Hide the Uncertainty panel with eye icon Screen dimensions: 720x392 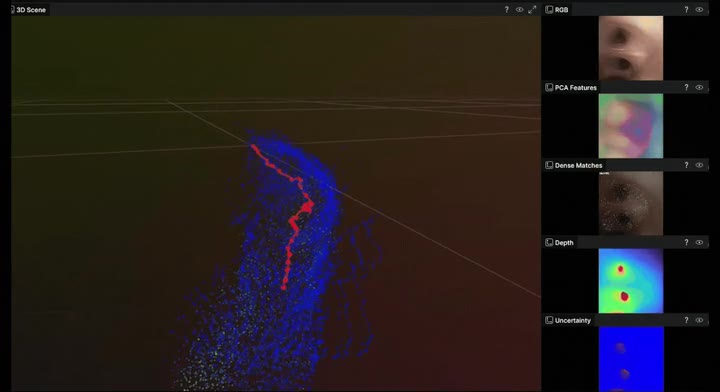(x=699, y=320)
